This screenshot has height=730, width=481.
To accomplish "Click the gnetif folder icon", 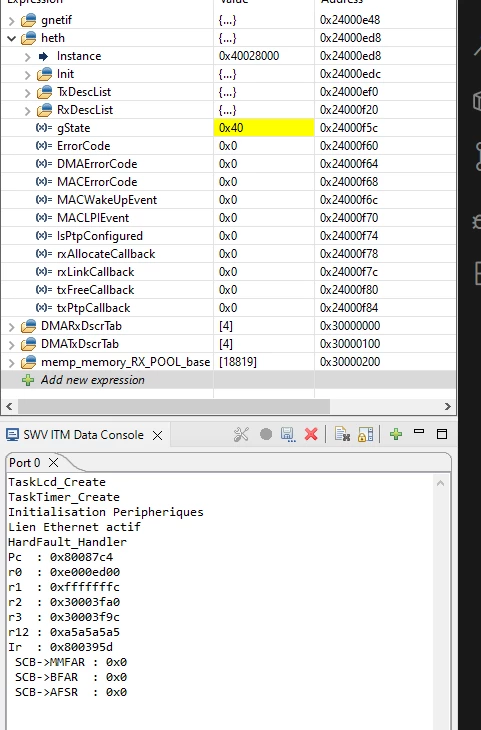I will coord(28,20).
